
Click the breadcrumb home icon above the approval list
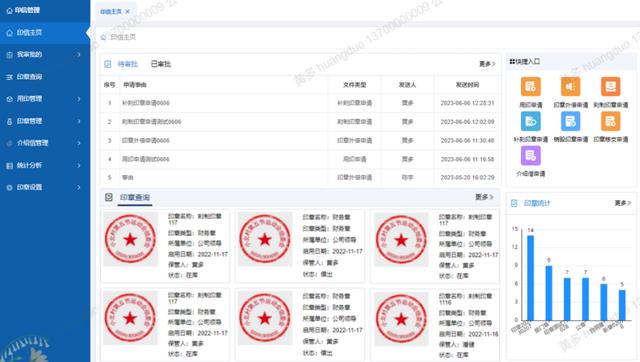[x=103, y=37]
